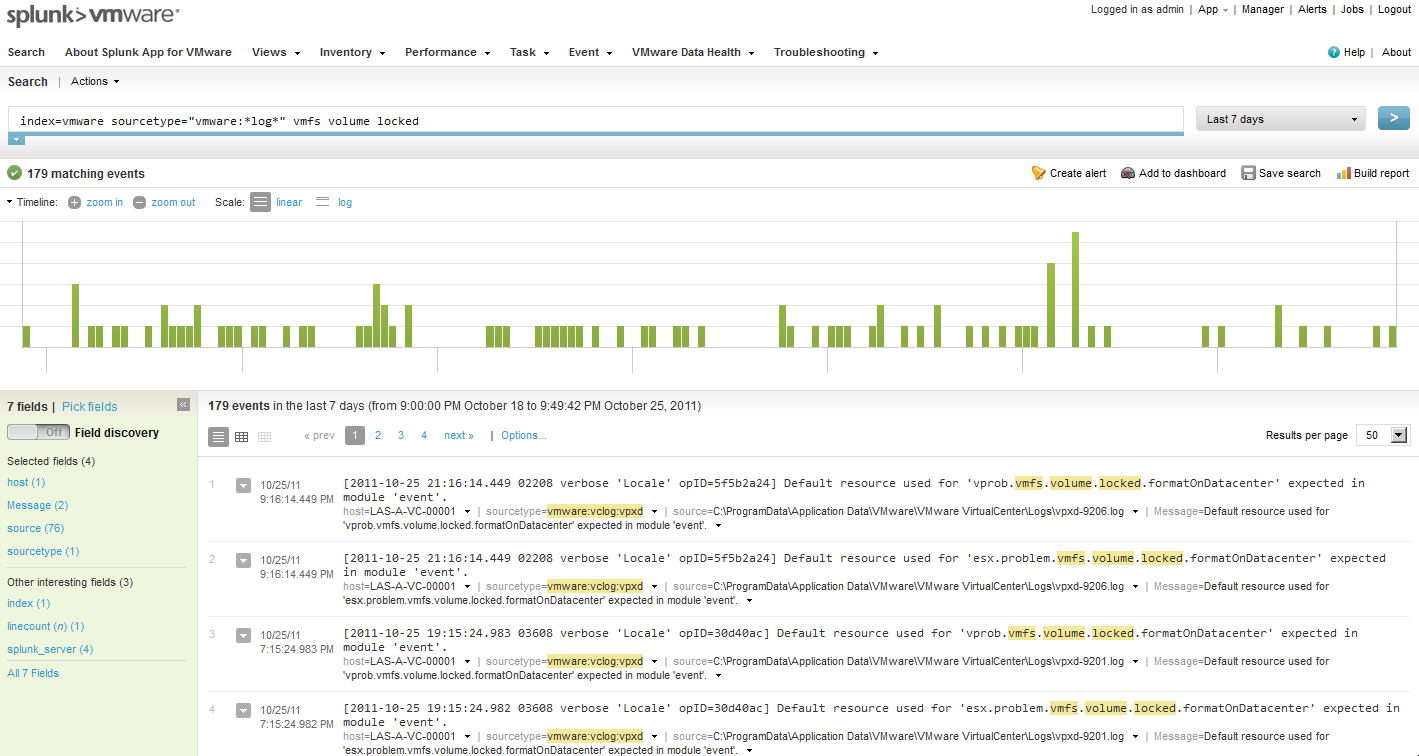1419x756 pixels.
Task: Click the tallest timeline bar
Action: click(x=1076, y=290)
